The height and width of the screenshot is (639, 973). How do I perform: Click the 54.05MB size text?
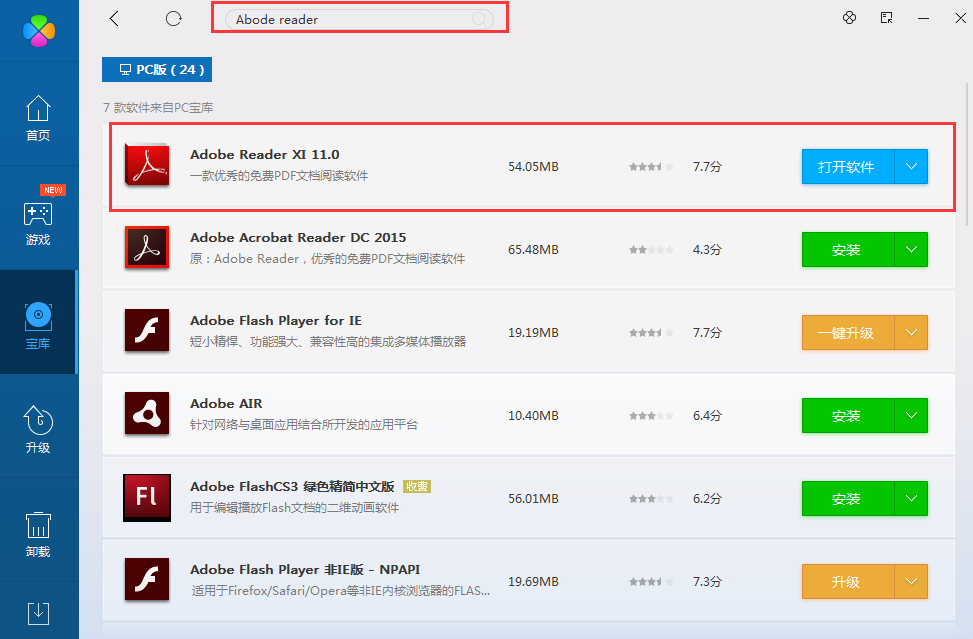tap(533, 167)
